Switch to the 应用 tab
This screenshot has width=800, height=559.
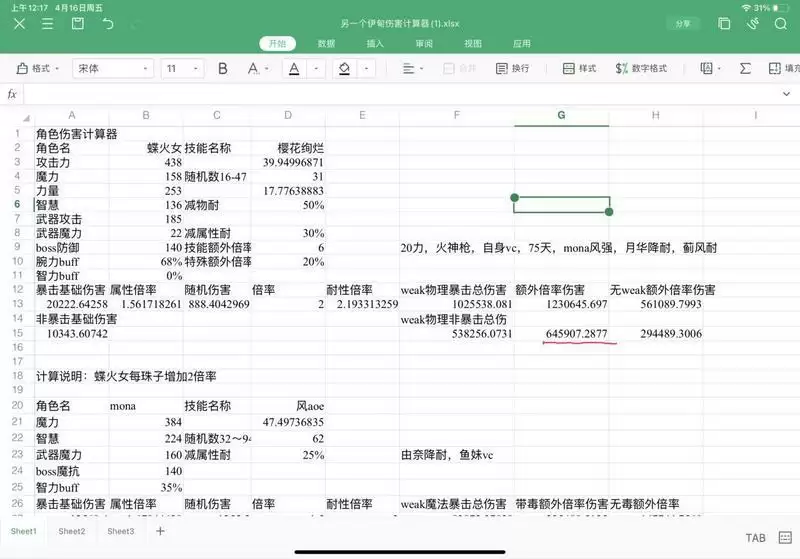[521, 44]
